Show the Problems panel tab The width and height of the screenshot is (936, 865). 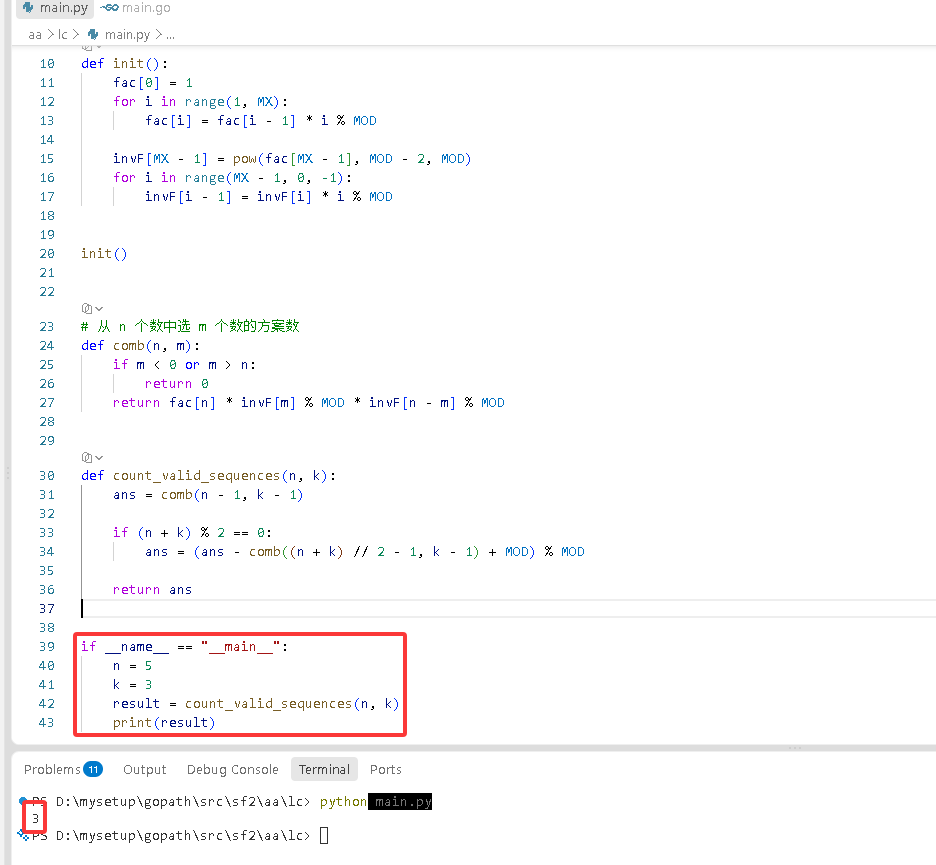tap(63, 769)
